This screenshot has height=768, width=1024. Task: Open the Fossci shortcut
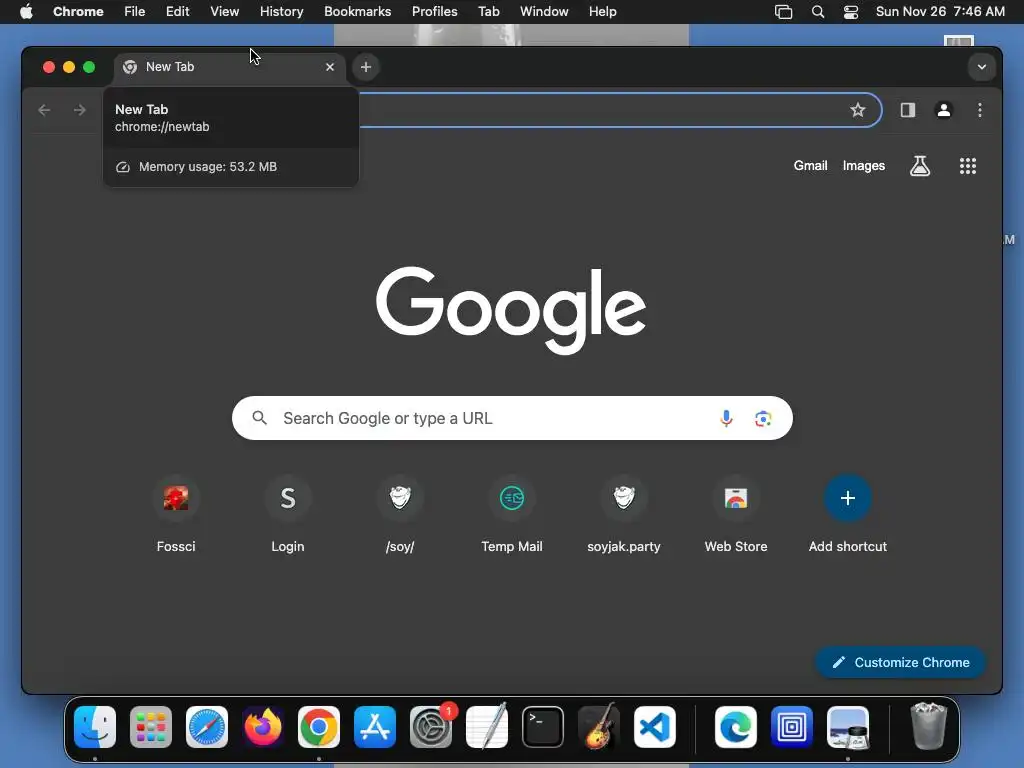click(176, 516)
